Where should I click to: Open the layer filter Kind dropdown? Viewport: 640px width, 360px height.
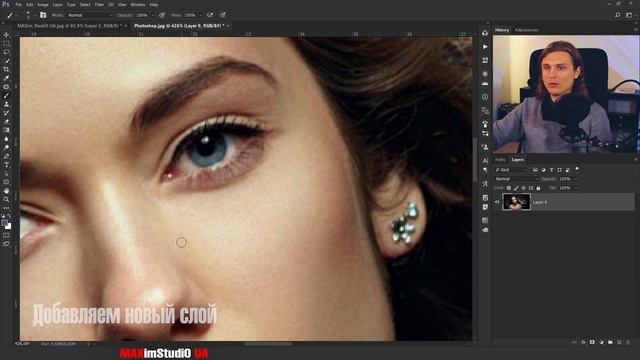point(511,170)
